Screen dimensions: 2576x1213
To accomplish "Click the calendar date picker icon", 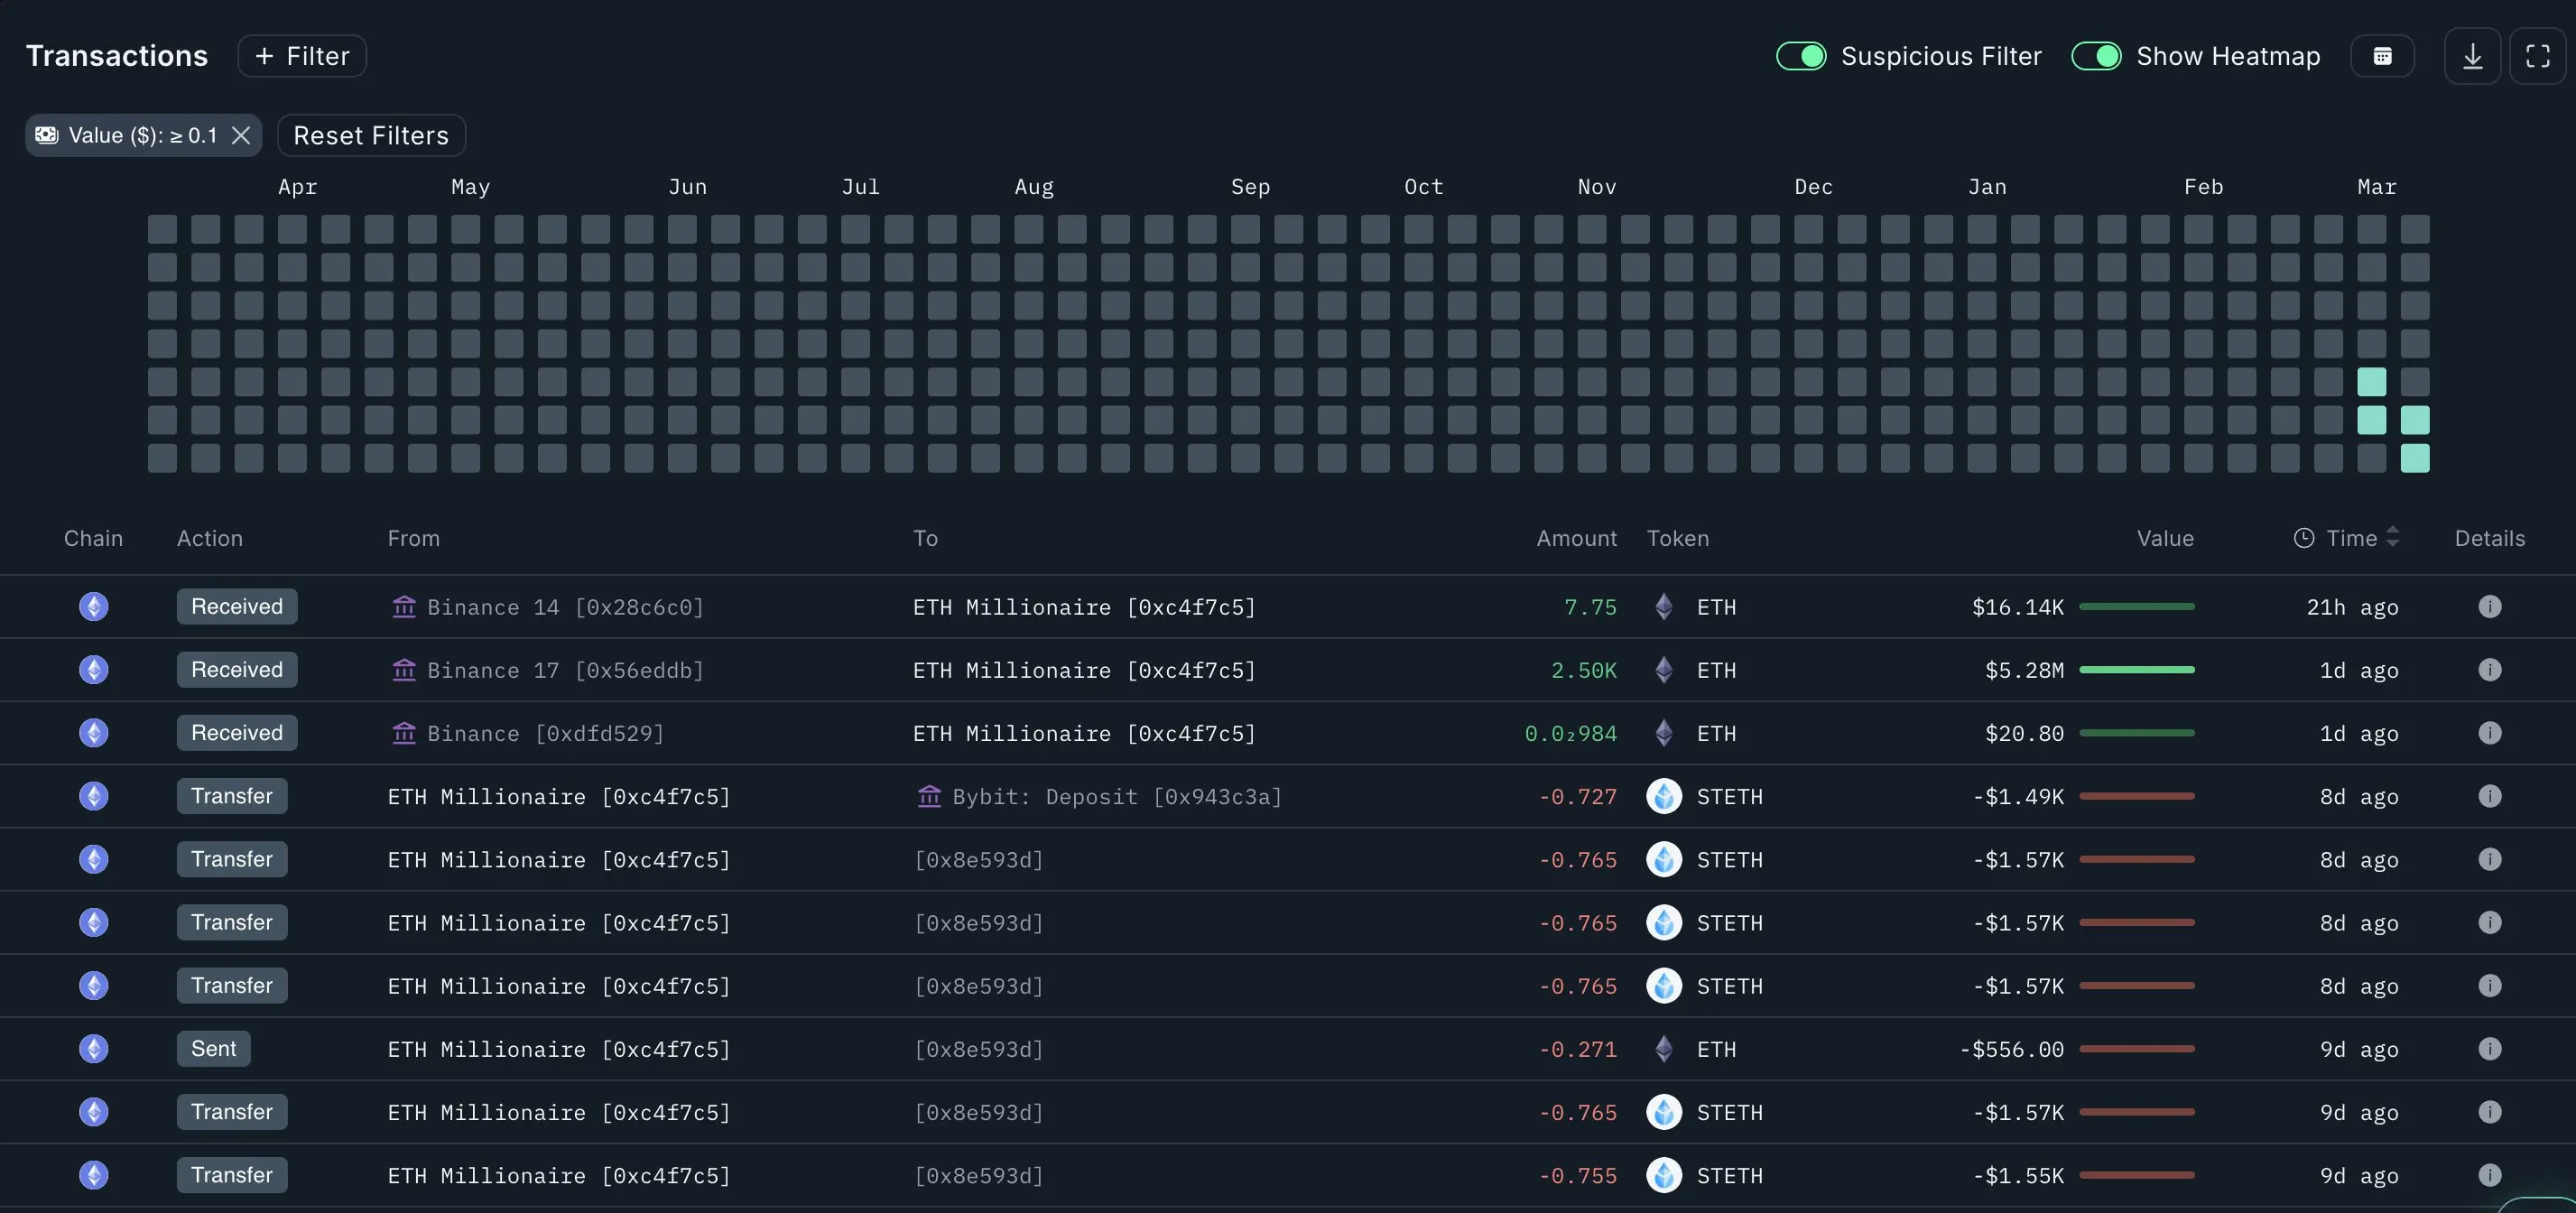I will (2382, 56).
